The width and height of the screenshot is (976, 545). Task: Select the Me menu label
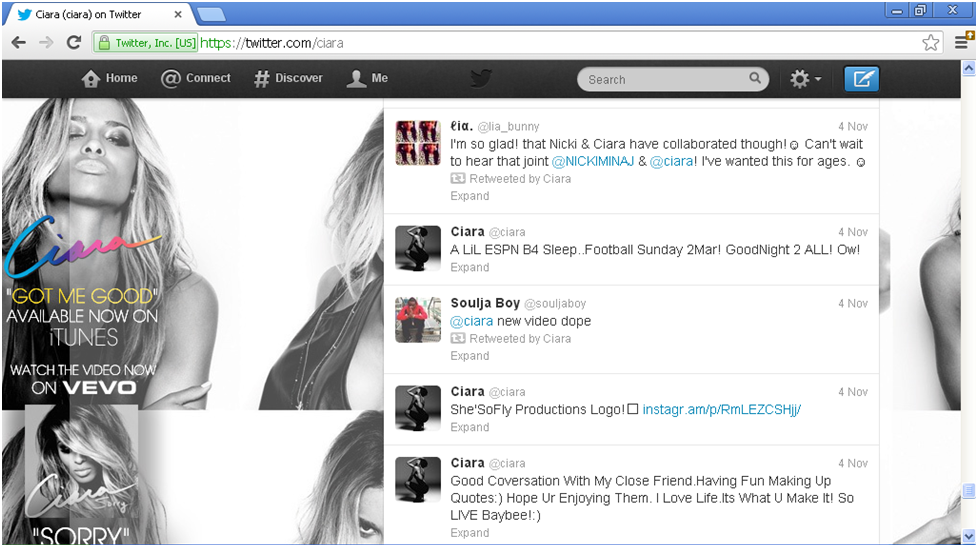(380, 78)
